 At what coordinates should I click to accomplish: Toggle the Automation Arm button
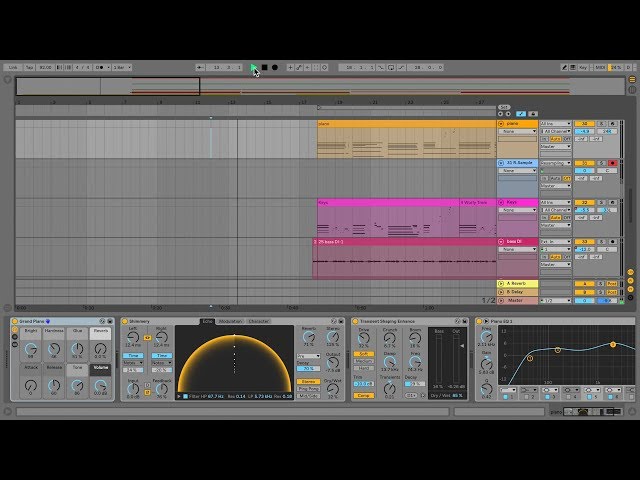click(x=299, y=67)
